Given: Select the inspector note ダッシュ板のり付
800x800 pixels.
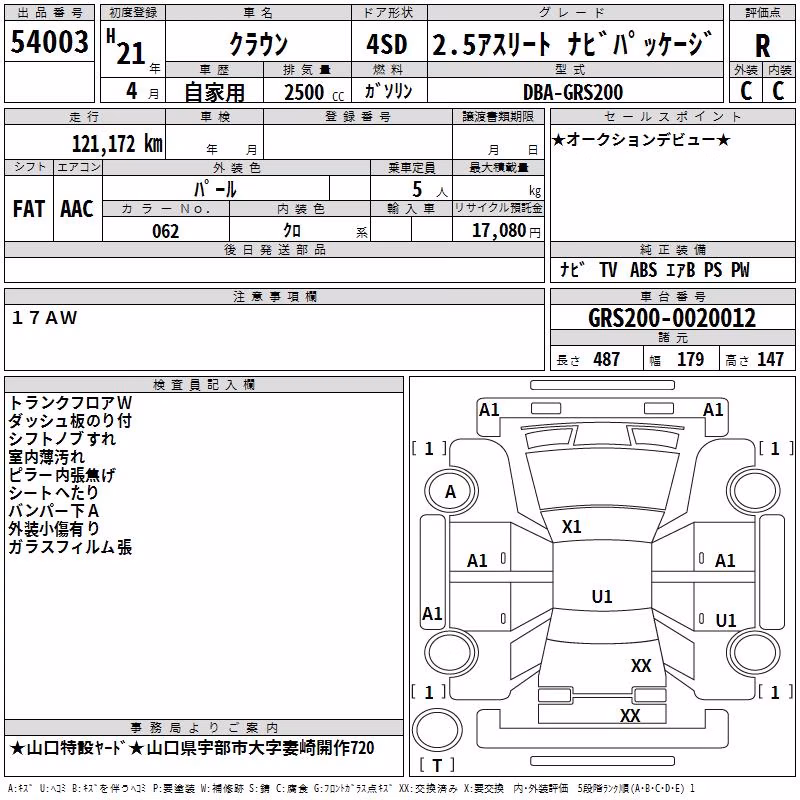Looking at the screenshot, I should (70, 420).
